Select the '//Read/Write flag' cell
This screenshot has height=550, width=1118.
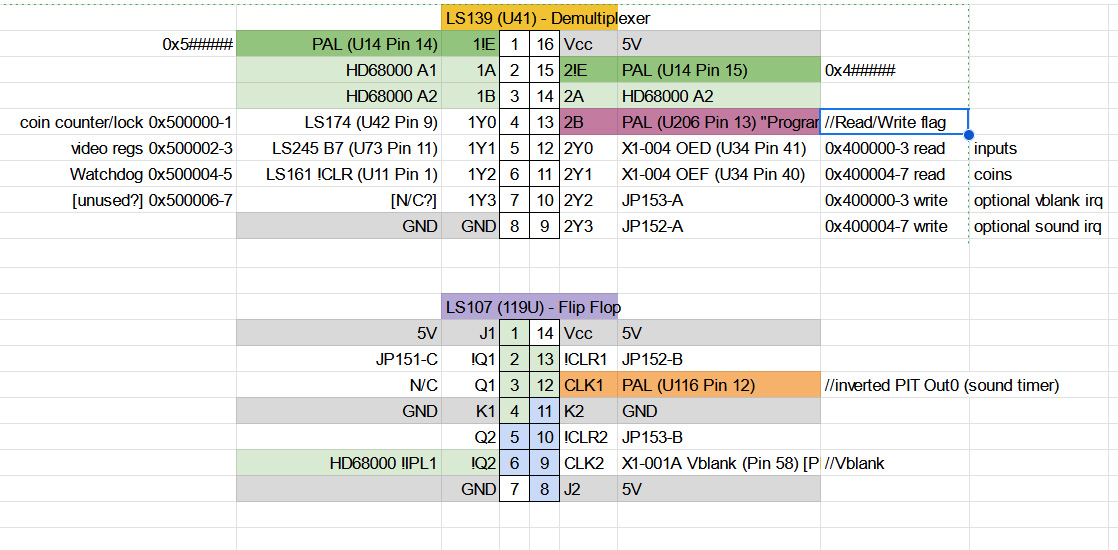895,123
